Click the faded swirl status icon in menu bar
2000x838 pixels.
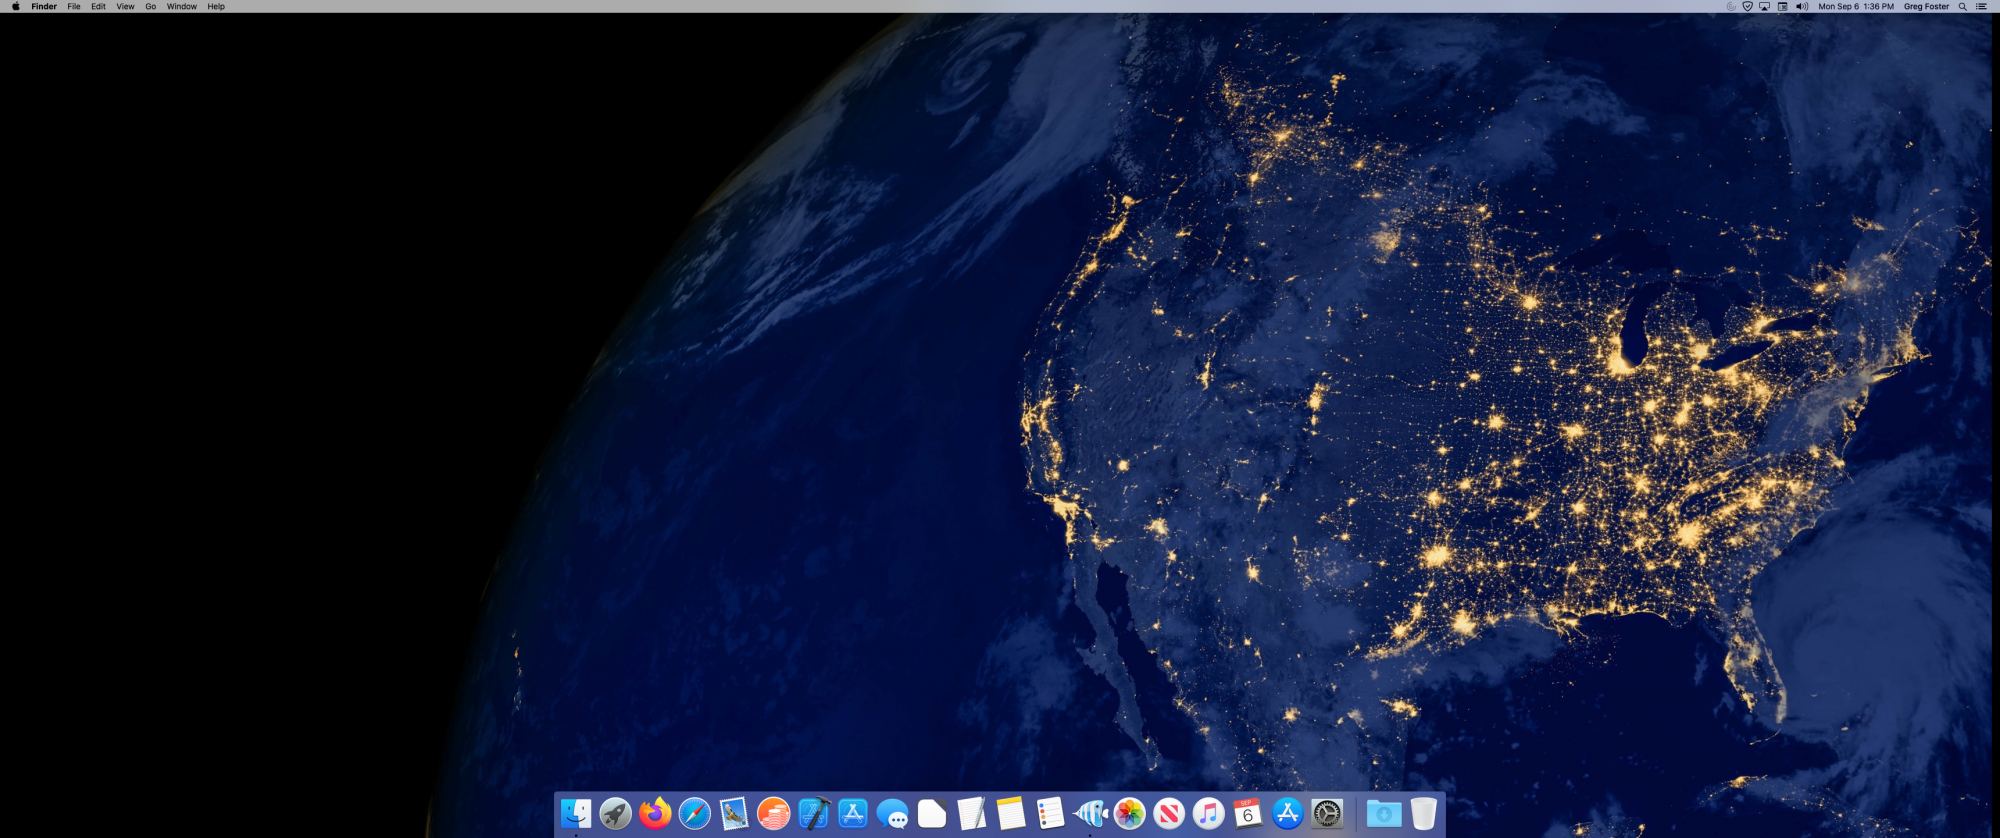(x=1731, y=6)
